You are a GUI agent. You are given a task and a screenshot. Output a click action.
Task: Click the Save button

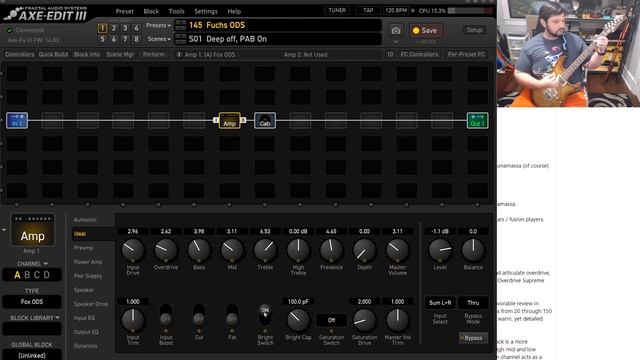click(x=425, y=31)
